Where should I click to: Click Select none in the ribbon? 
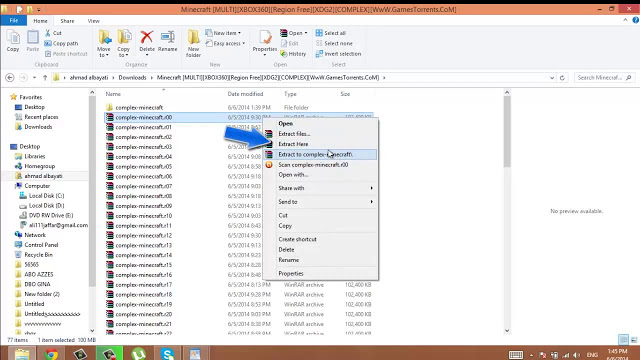pyautogui.click(x=334, y=43)
